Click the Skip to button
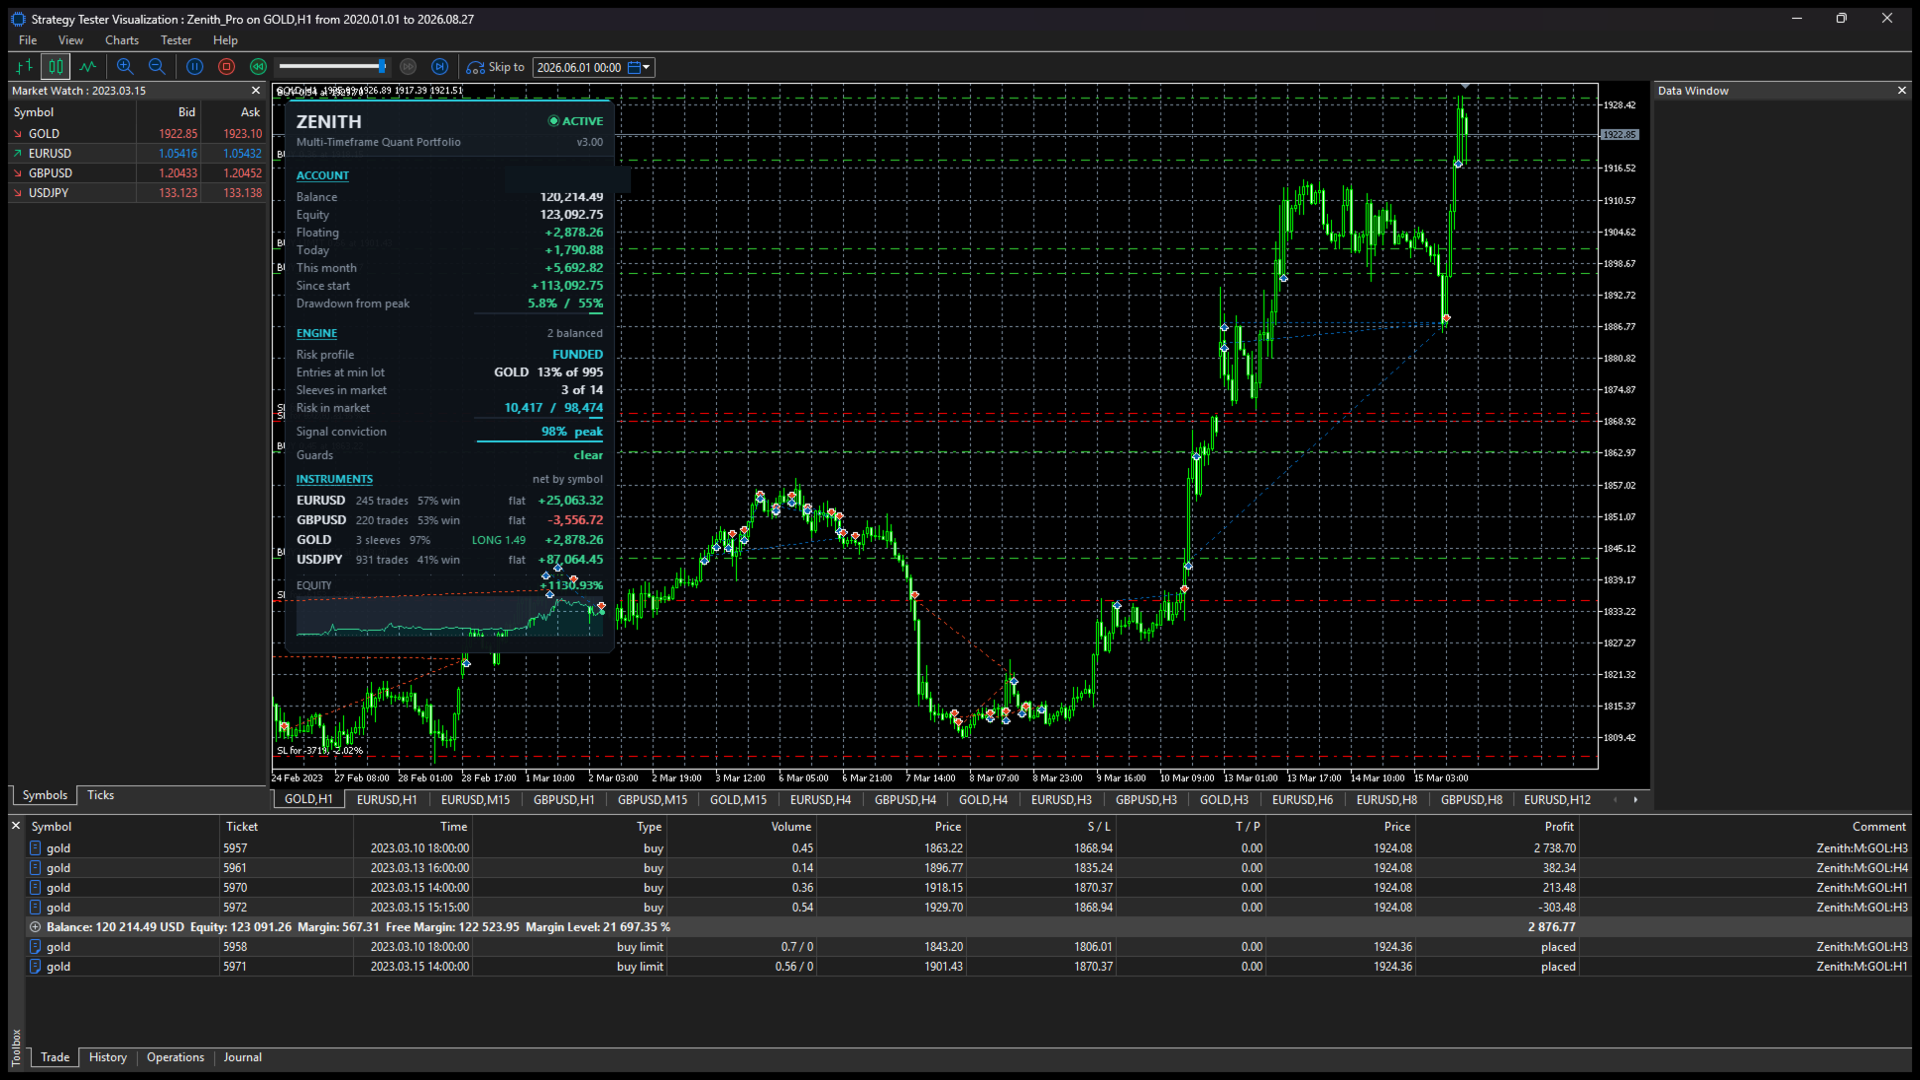This screenshot has width=1920, height=1080. (x=496, y=67)
